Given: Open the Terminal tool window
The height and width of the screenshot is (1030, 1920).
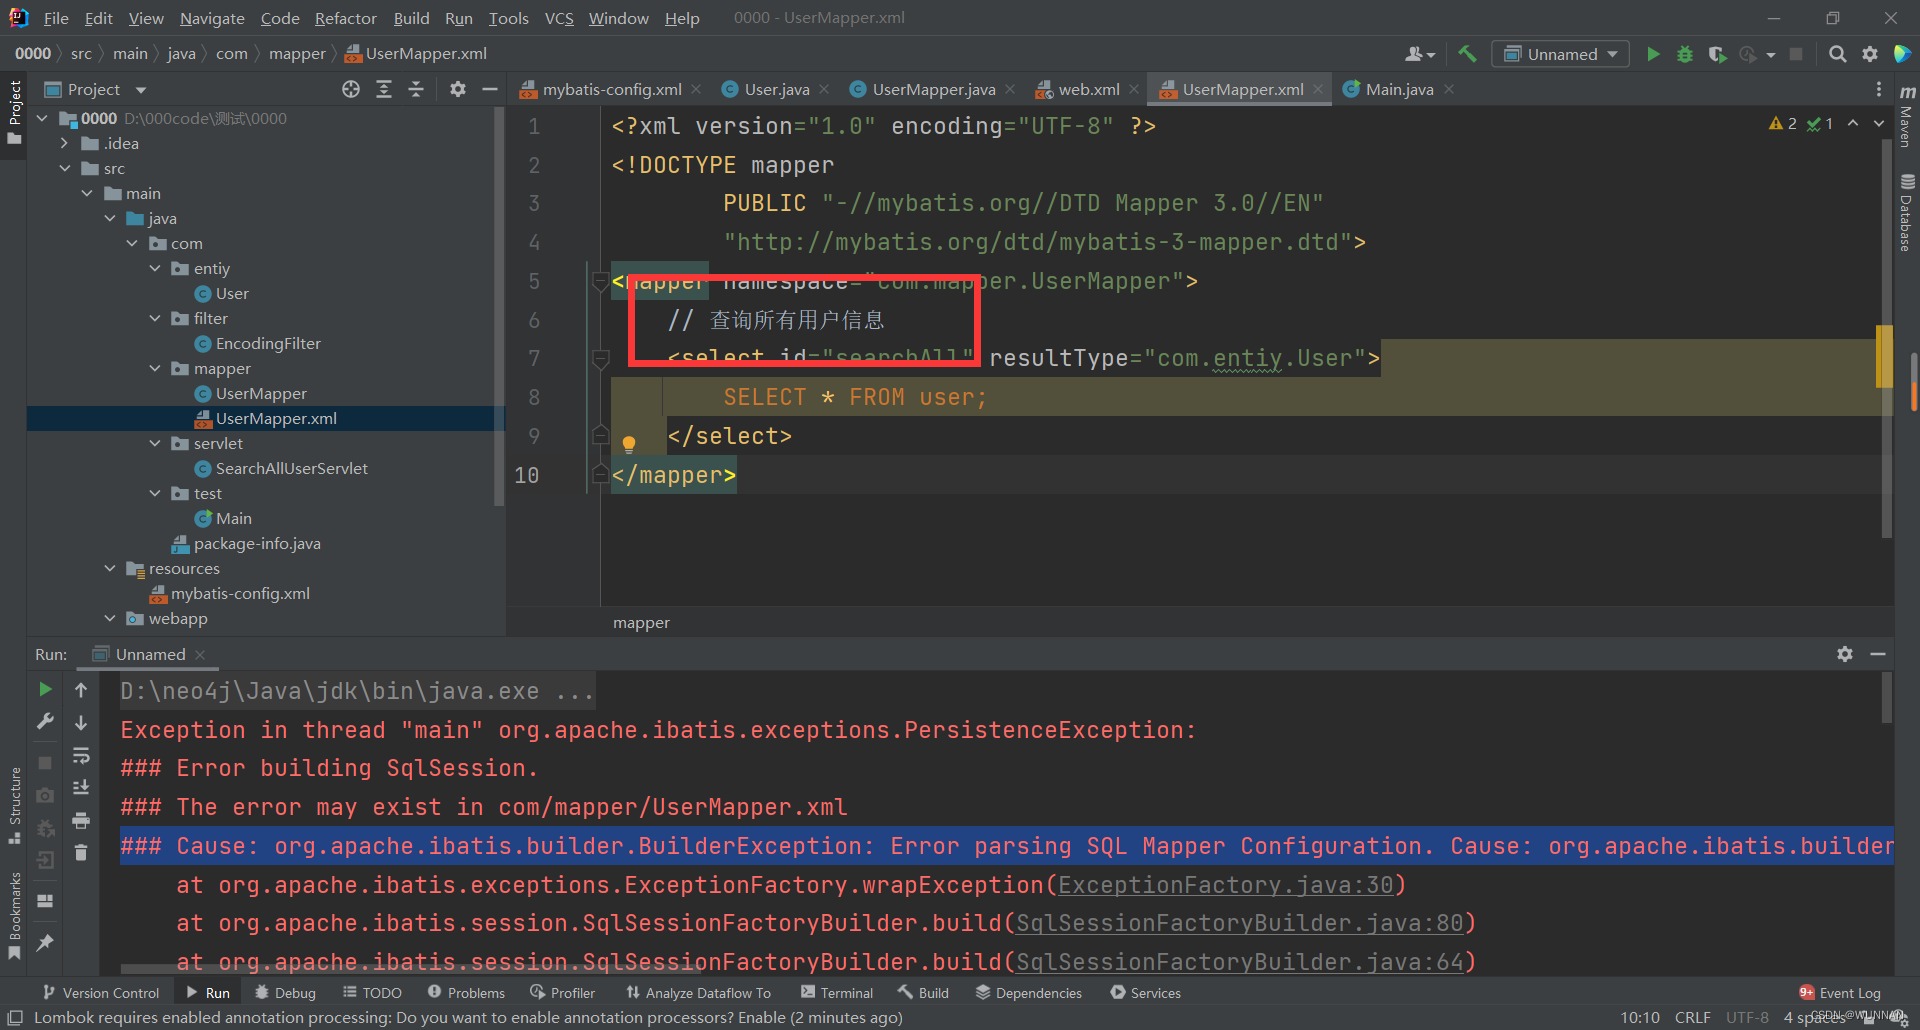Looking at the screenshot, I should point(836,993).
